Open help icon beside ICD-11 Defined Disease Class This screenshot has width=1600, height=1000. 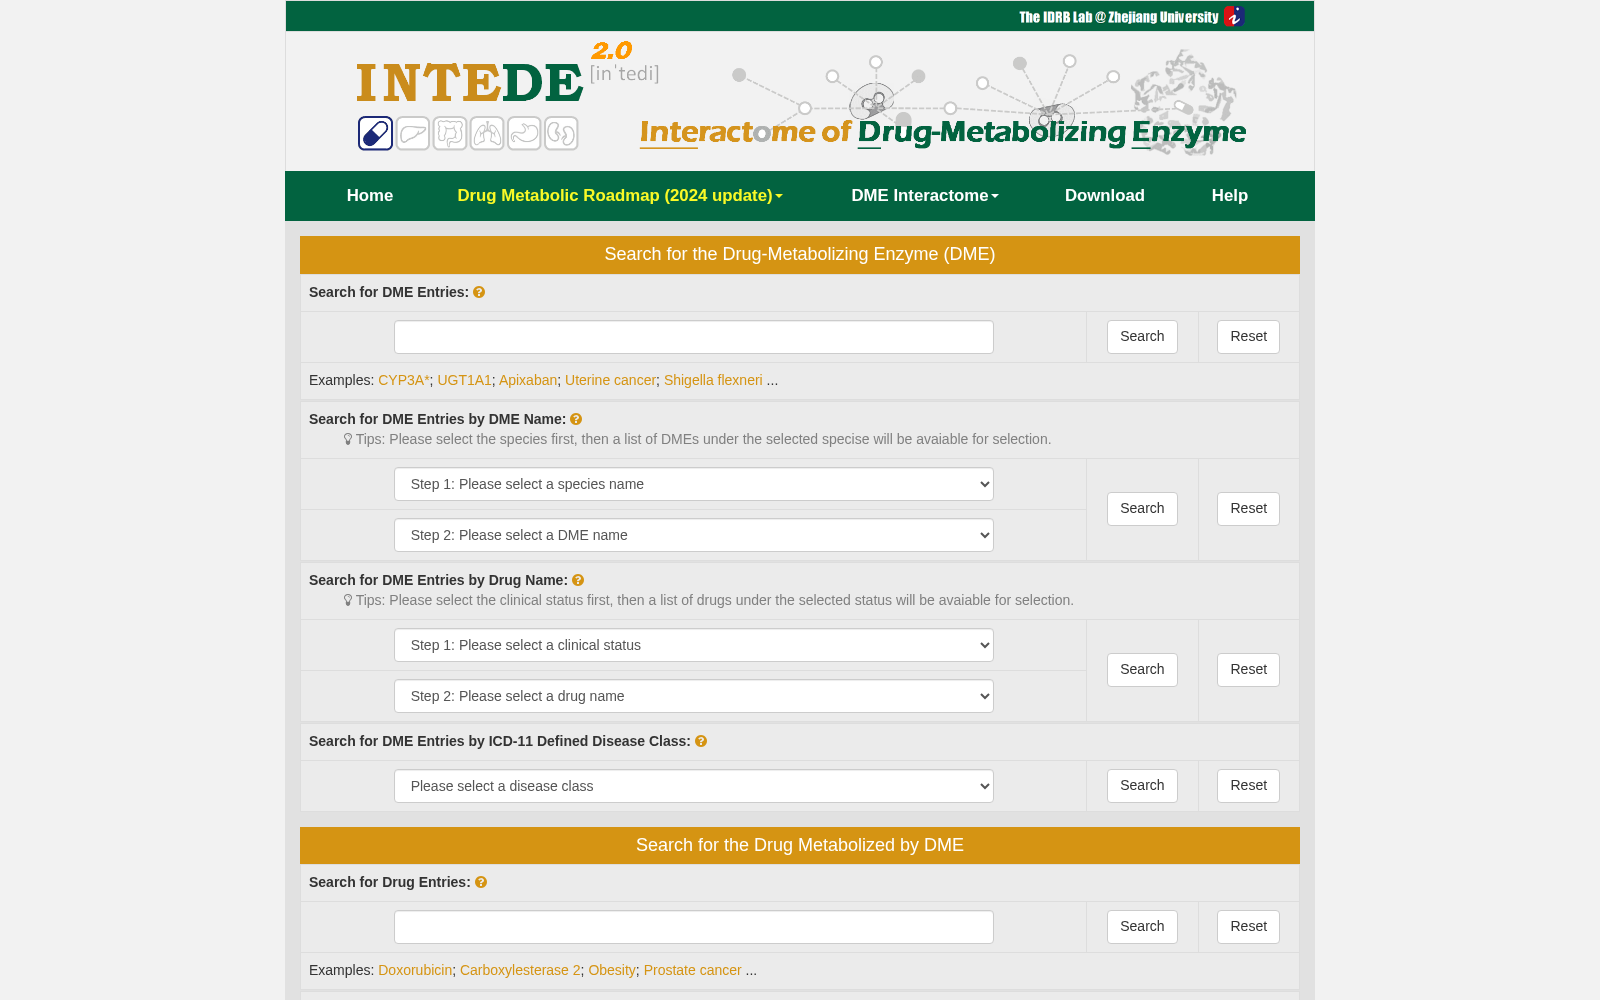701,741
